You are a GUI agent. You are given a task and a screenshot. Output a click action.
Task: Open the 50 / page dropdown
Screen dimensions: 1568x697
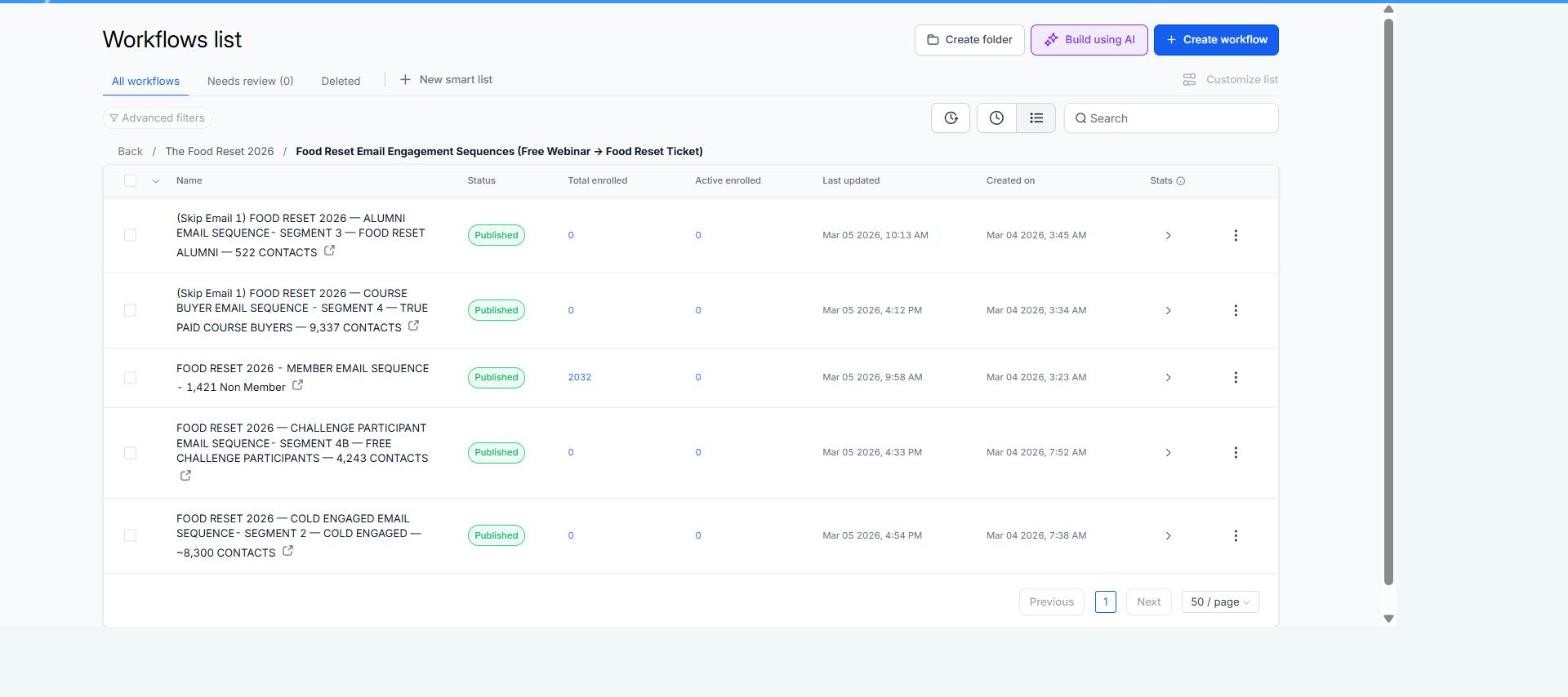tap(1220, 602)
